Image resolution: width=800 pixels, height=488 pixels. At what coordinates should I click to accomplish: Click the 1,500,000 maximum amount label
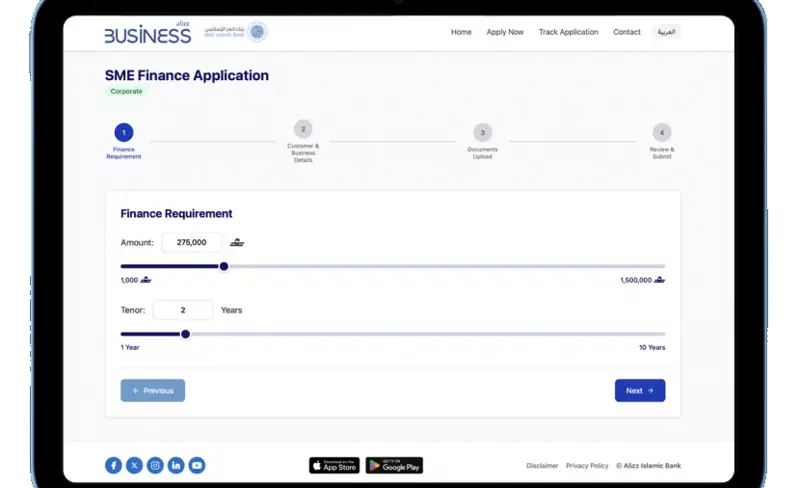pyautogui.click(x=642, y=280)
